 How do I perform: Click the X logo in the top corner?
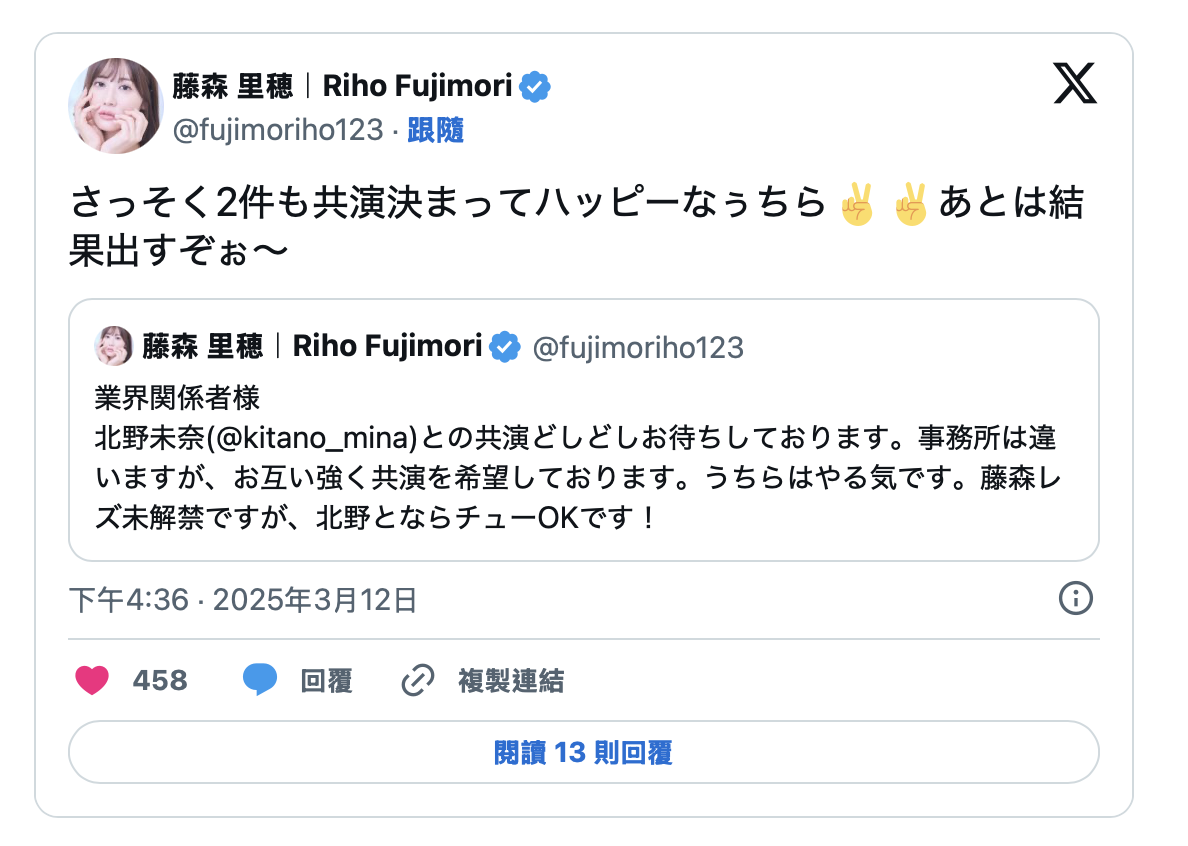click(x=1075, y=83)
